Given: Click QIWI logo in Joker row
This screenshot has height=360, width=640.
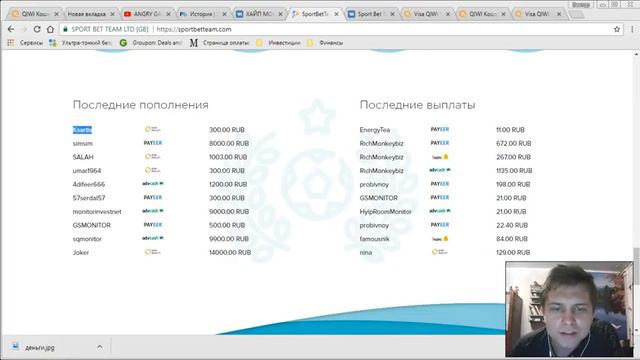Looking at the screenshot, I should (153, 252).
